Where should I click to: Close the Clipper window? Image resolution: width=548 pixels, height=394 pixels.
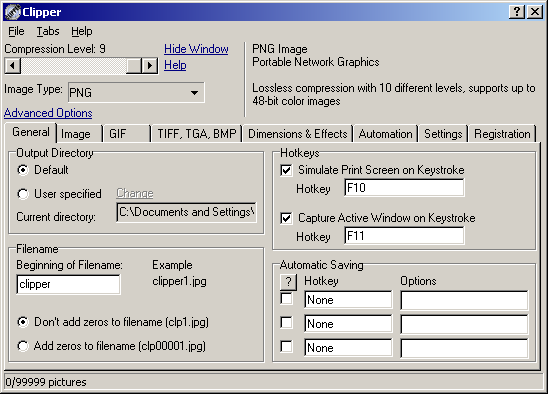point(535,12)
